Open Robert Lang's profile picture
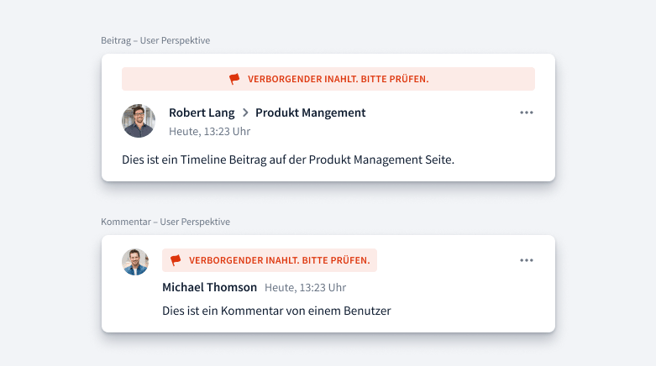 [138, 121]
